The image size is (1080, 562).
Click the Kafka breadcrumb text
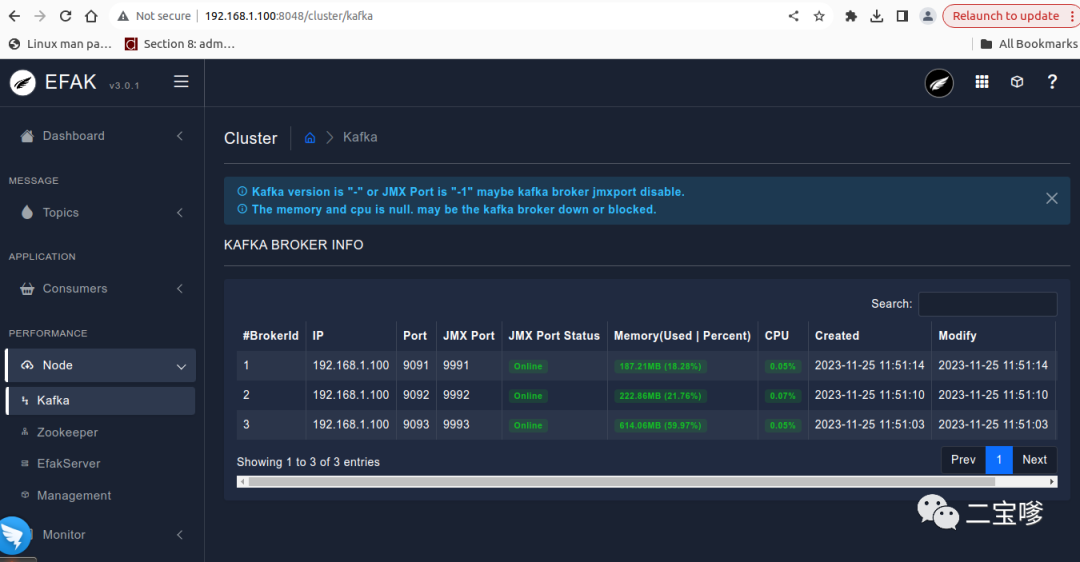click(x=360, y=137)
